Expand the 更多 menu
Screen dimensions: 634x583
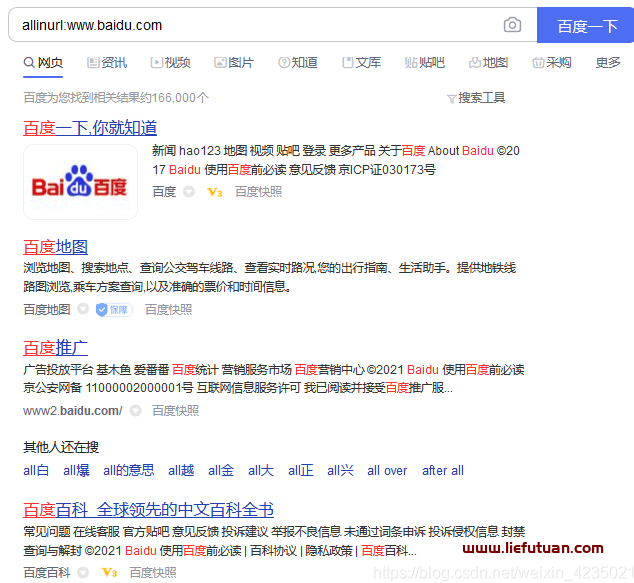pos(608,63)
